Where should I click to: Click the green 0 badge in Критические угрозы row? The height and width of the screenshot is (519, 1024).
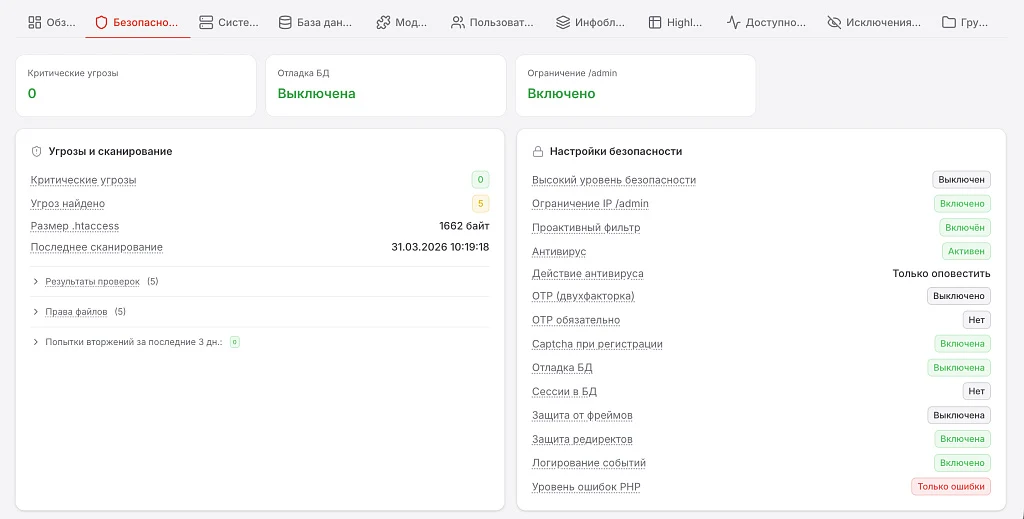coord(481,180)
